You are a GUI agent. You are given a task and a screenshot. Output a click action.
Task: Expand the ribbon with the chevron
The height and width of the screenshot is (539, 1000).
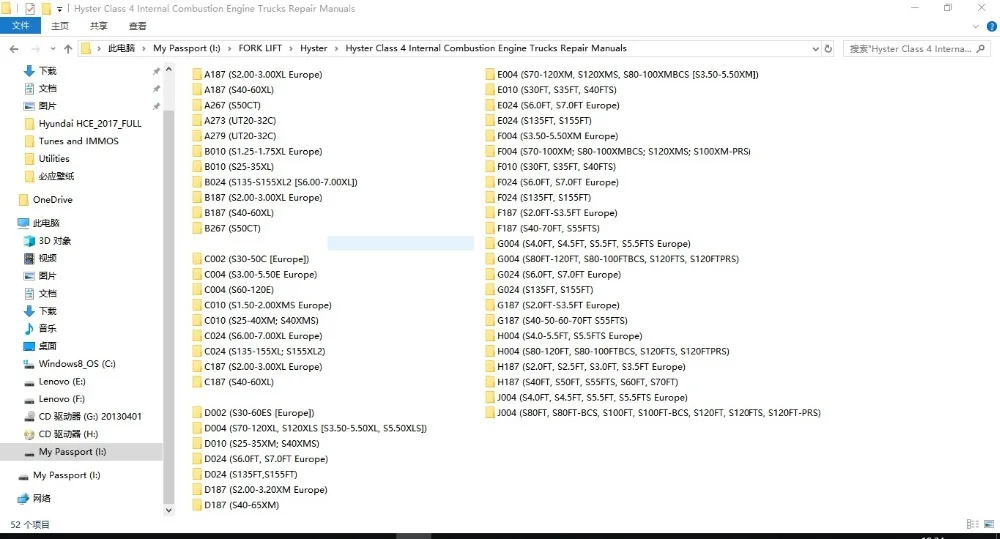[x=975, y=26]
